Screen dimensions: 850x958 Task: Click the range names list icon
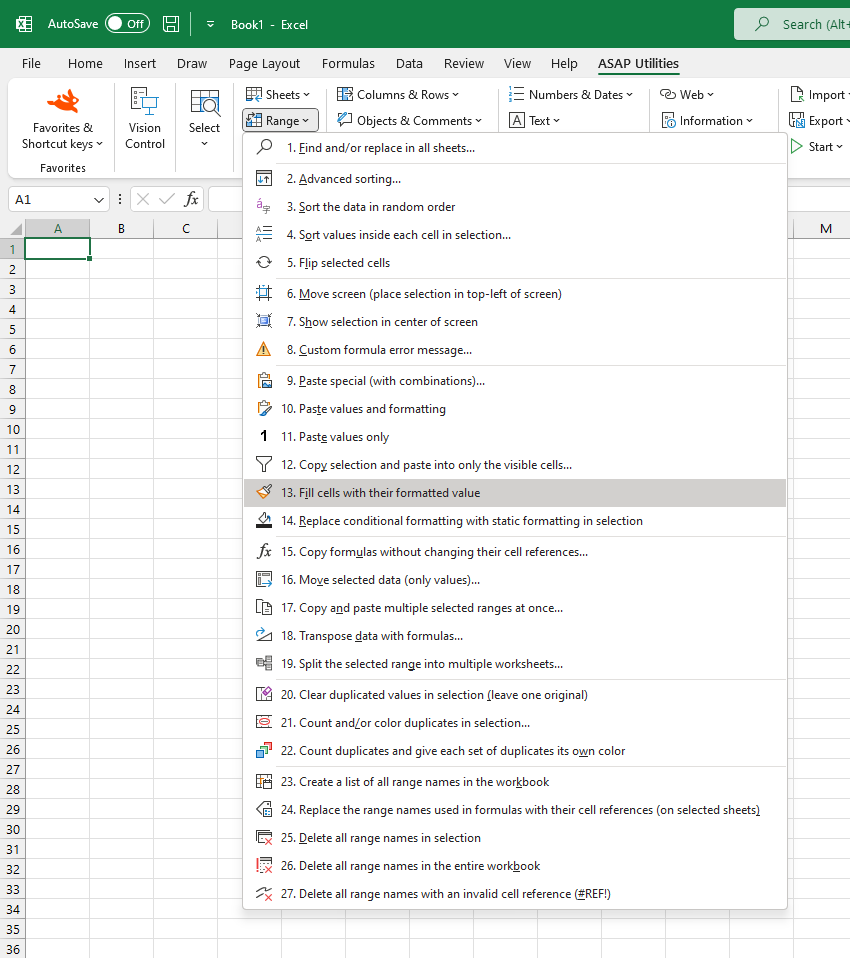pyautogui.click(x=264, y=781)
